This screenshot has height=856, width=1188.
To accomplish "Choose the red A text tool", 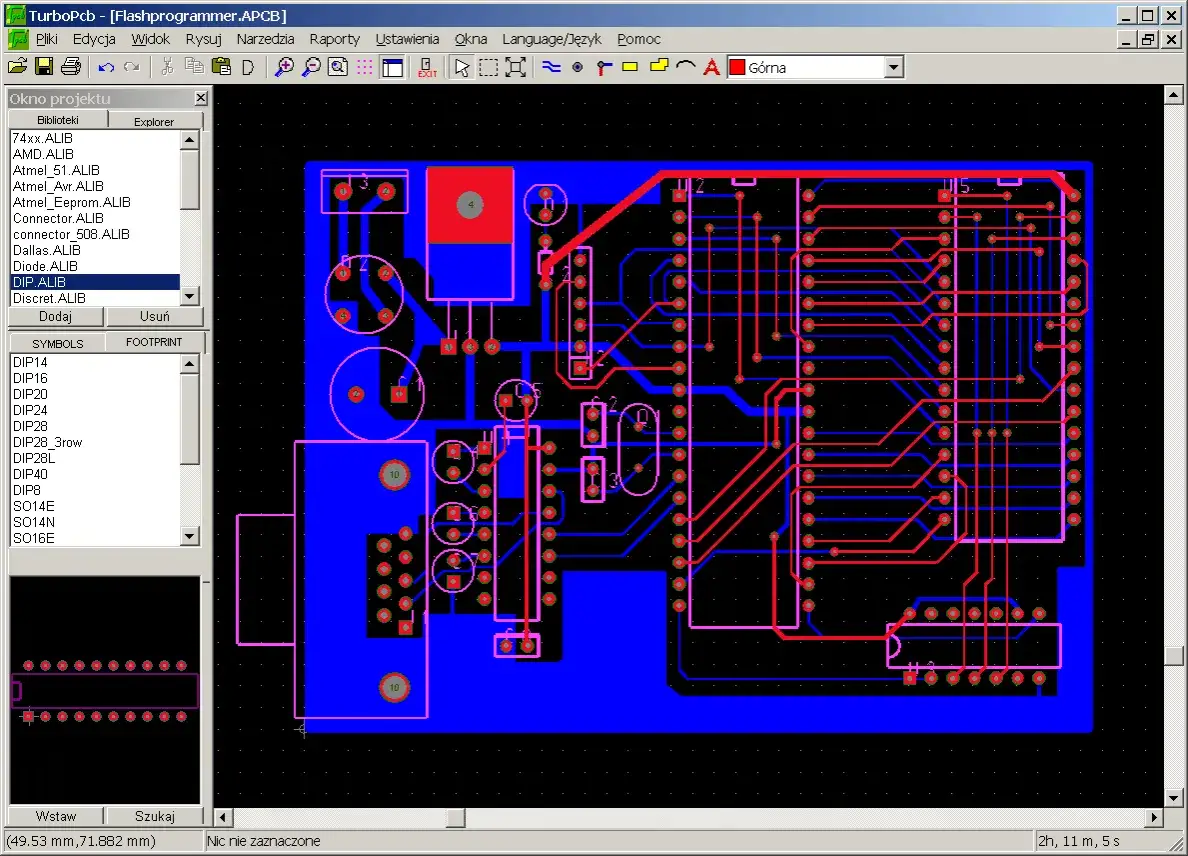I will coord(711,67).
